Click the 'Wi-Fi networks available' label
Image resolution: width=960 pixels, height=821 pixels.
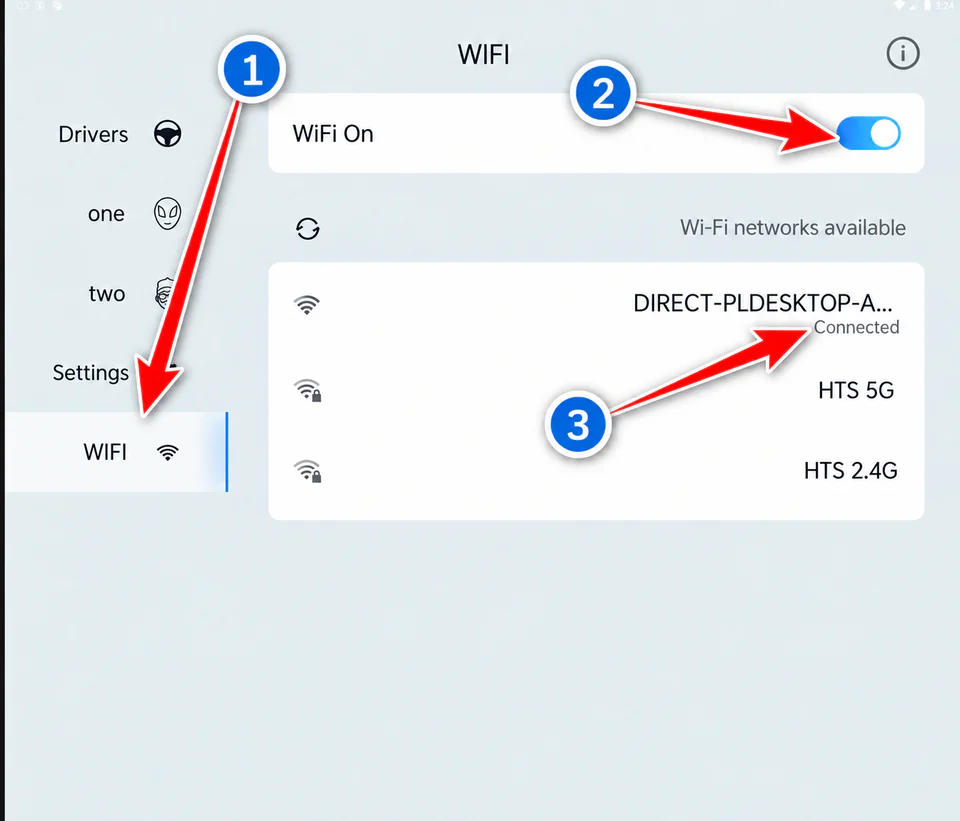793,228
